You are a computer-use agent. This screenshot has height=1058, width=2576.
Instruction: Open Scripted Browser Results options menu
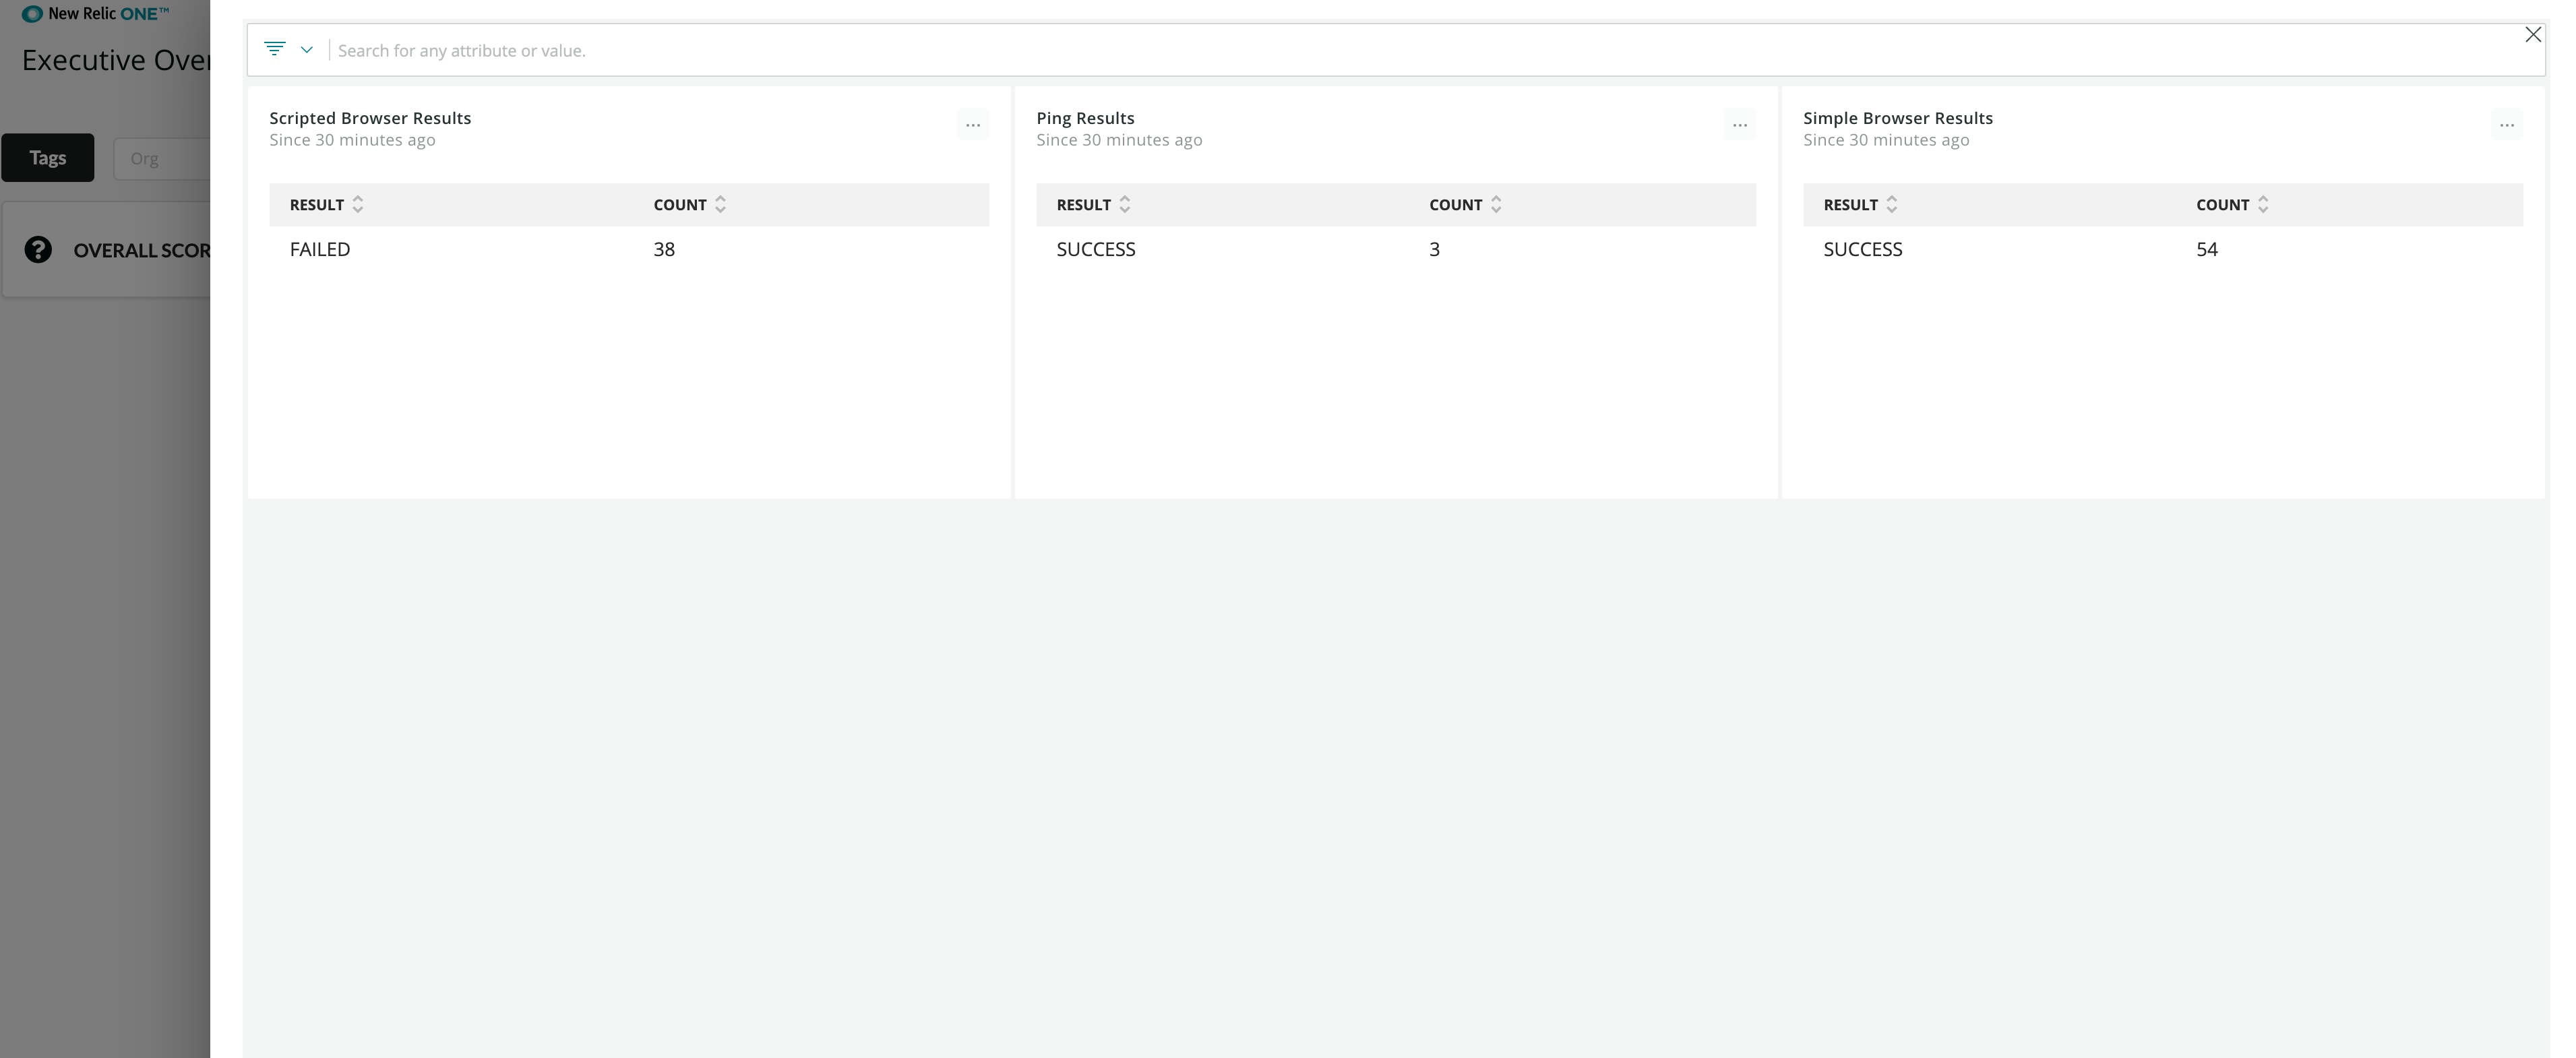[972, 126]
